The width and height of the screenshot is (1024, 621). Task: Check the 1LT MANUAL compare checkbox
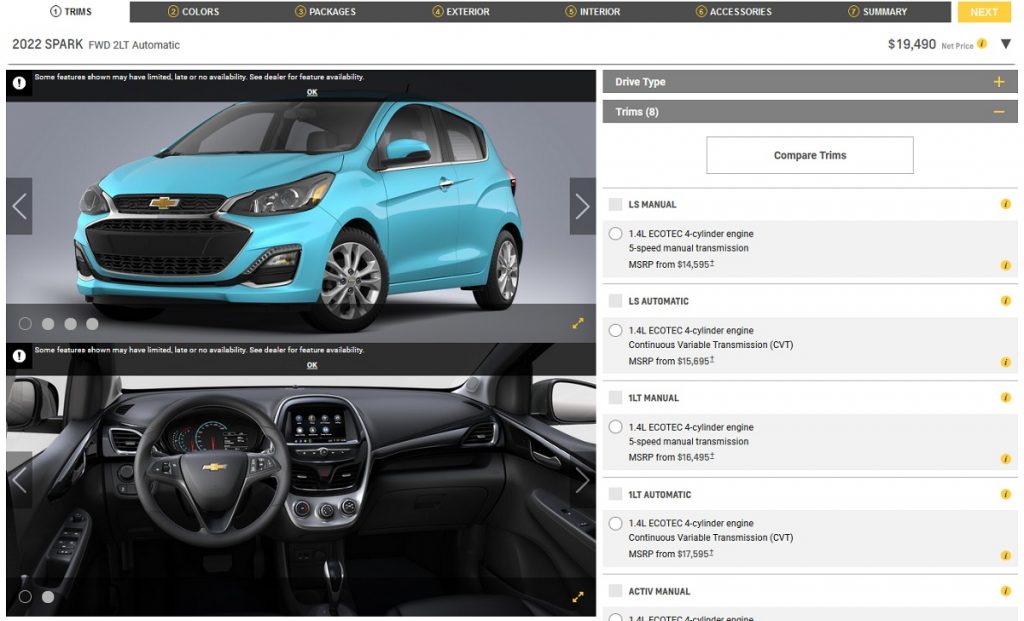coord(615,398)
